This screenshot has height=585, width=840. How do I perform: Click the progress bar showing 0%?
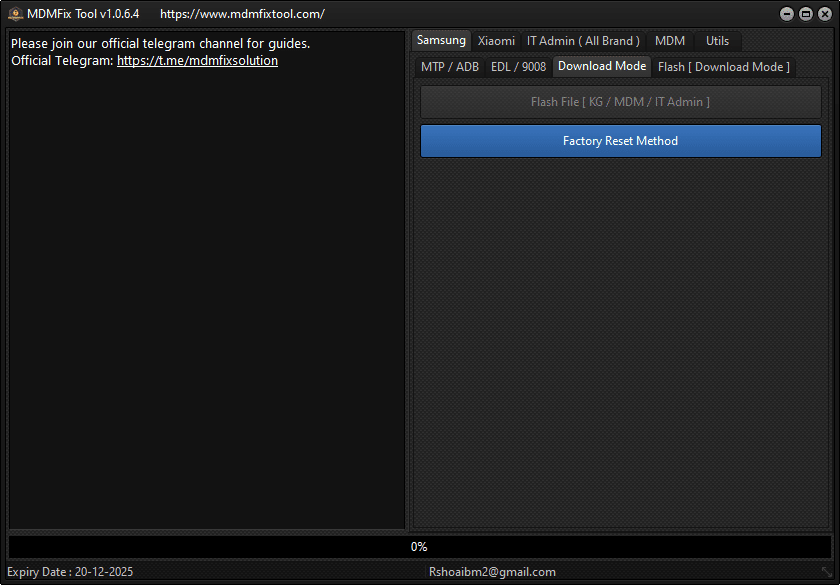(x=419, y=546)
